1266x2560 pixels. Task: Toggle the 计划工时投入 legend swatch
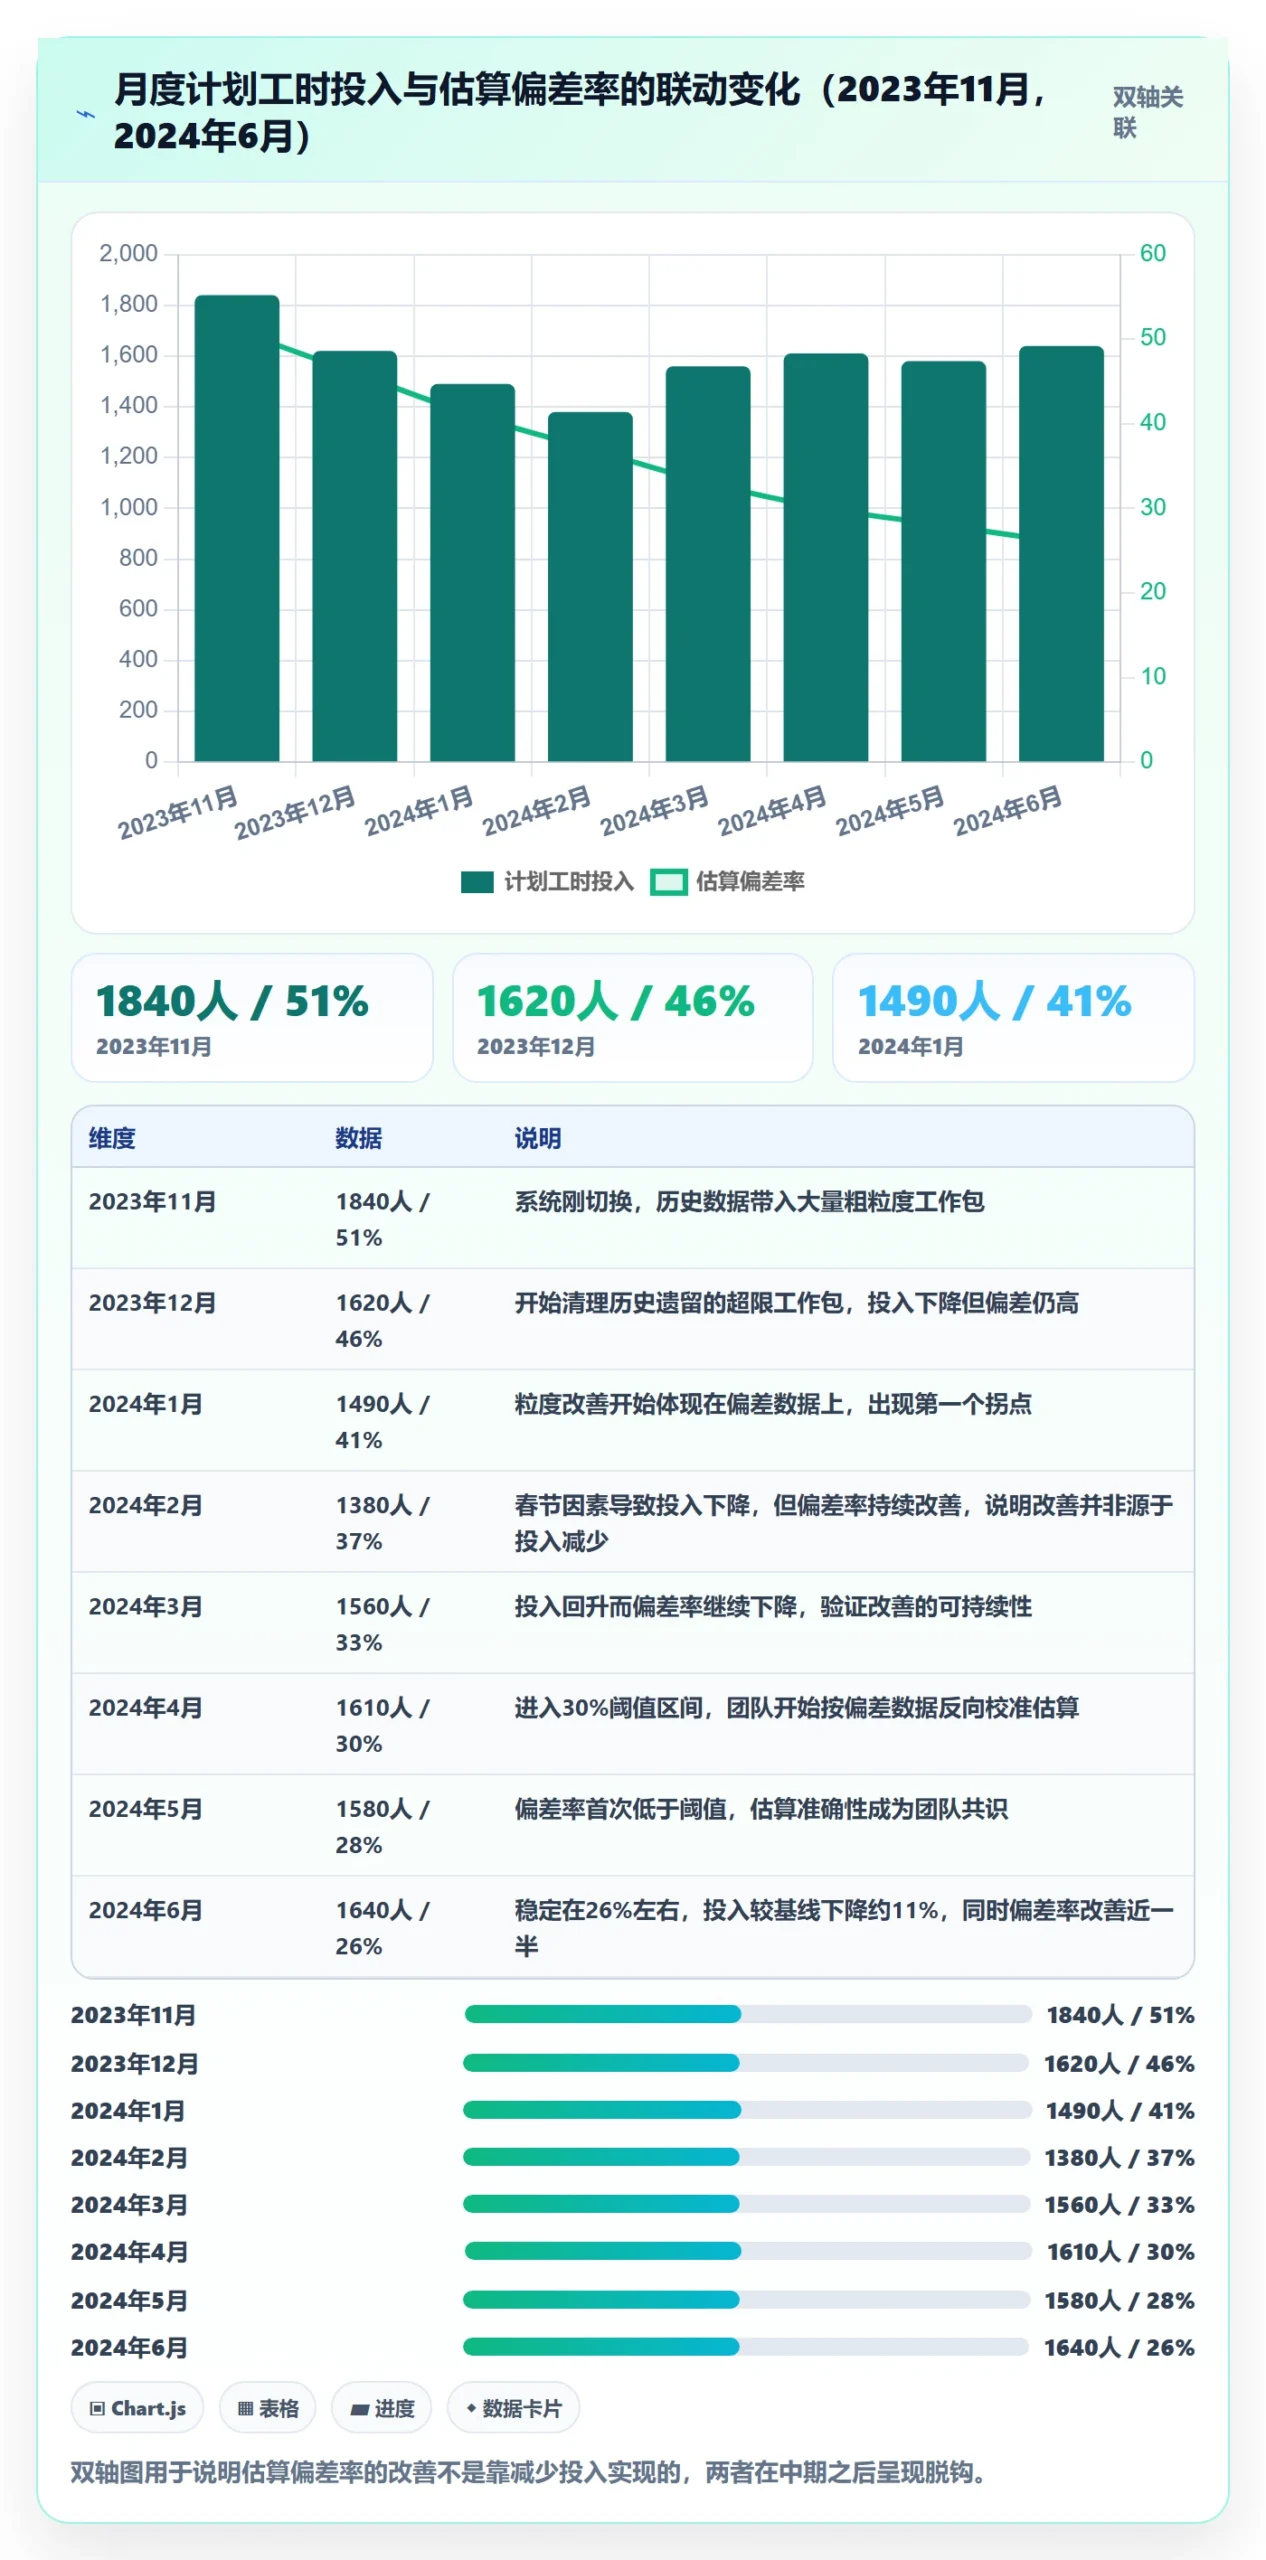(x=477, y=882)
